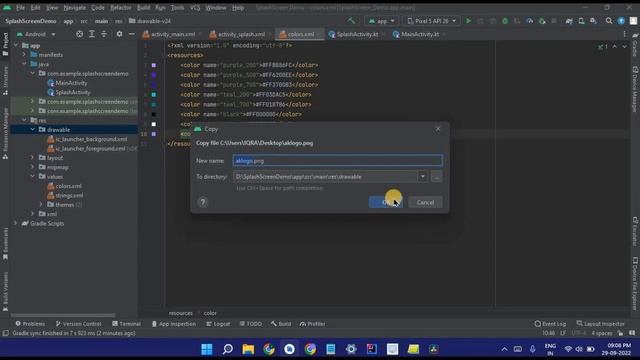The image size is (640, 360).
Task: Open the VCS menu
Action: pos(195,8)
